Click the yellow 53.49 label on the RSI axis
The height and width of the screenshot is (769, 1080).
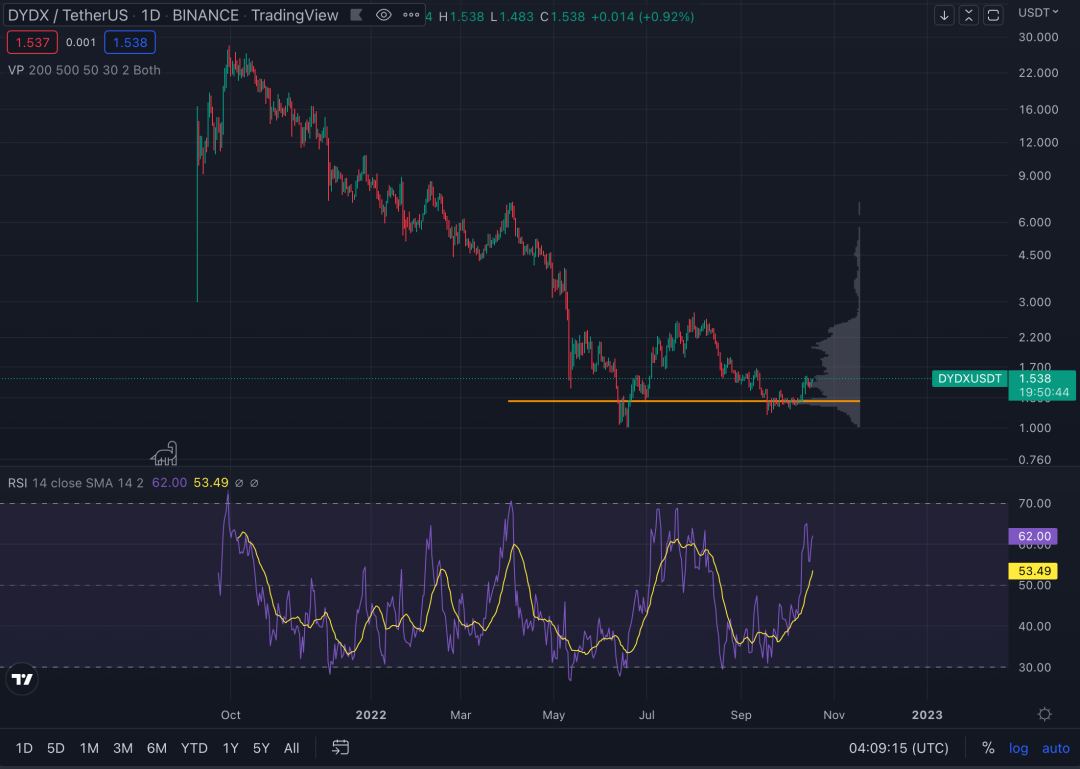[1033, 571]
